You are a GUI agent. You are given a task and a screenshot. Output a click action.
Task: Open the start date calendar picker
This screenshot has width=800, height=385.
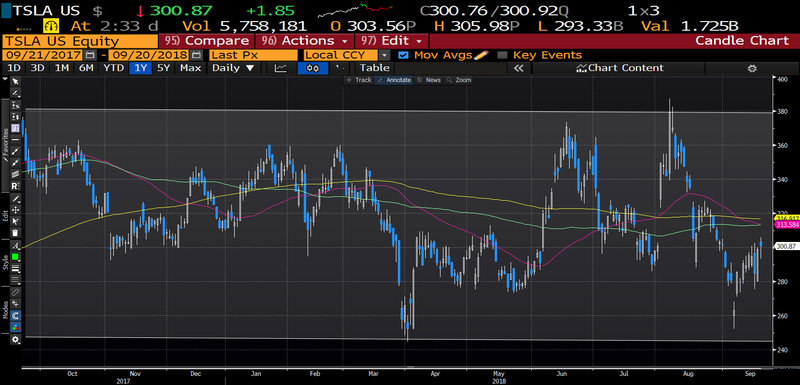[90, 55]
